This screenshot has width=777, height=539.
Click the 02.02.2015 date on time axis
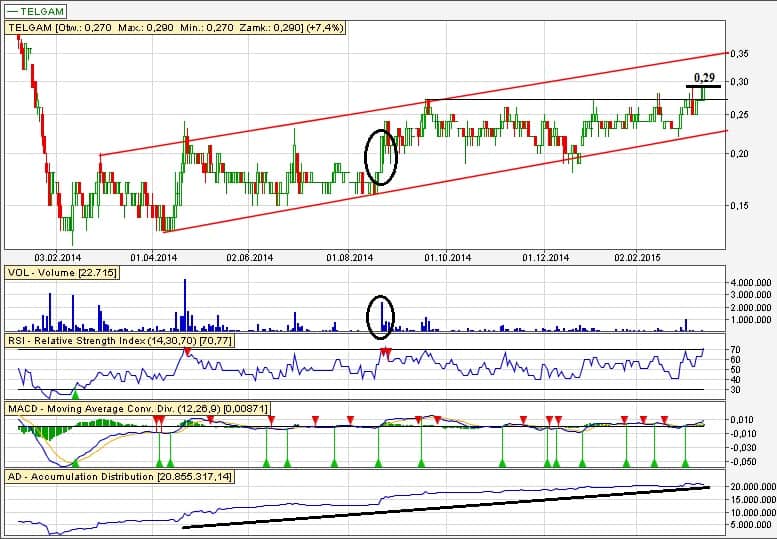click(636, 257)
